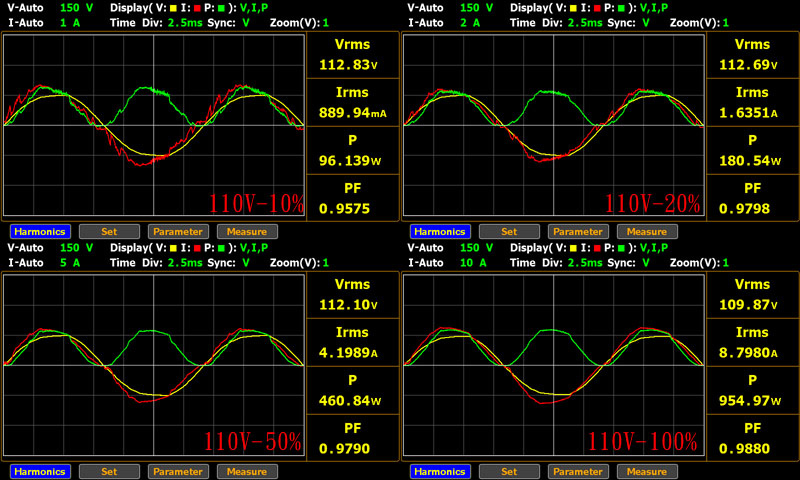
Task: Click Zoom(V): 1 in the 50% panel
Action: [x=299, y=263]
